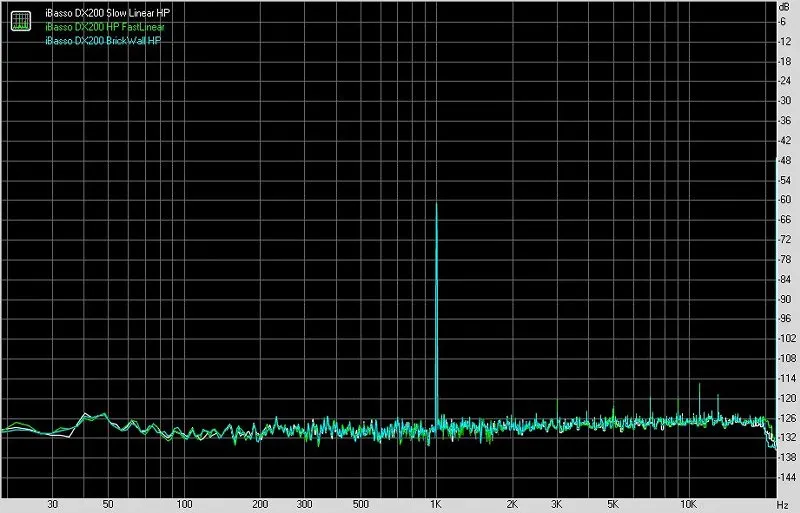Select the iBasso DX200 Slow Linear HP legend entry

107,13
